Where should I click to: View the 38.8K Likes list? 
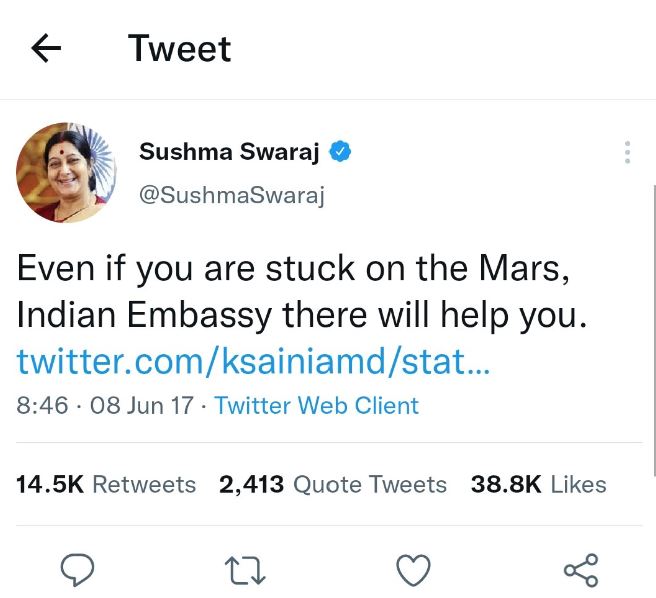(538, 485)
